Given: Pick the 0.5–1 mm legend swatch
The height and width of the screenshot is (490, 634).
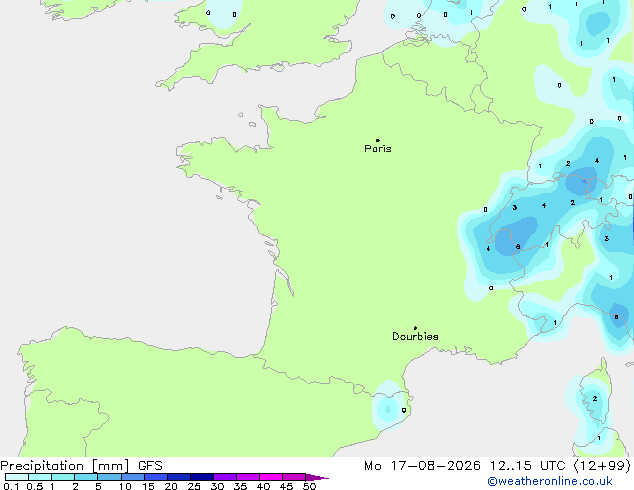Looking at the screenshot, I should point(40,477).
